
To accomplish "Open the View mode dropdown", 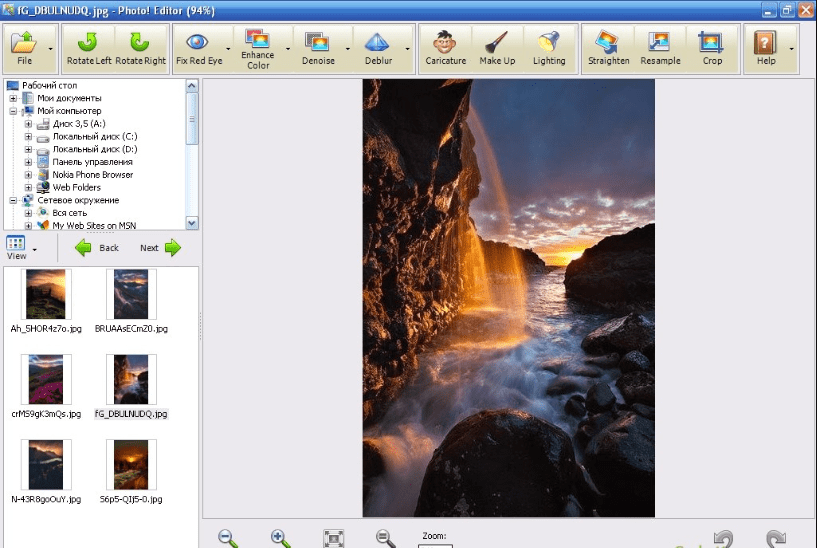I will [34, 250].
